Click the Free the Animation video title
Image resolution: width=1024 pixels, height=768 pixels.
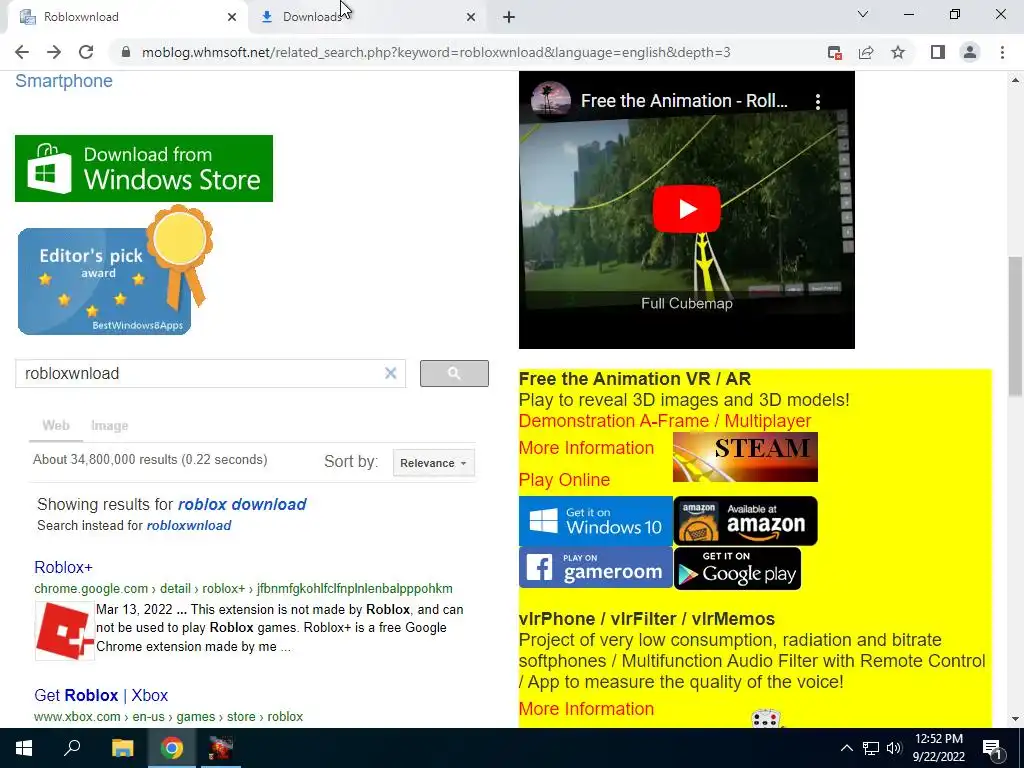tap(684, 101)
